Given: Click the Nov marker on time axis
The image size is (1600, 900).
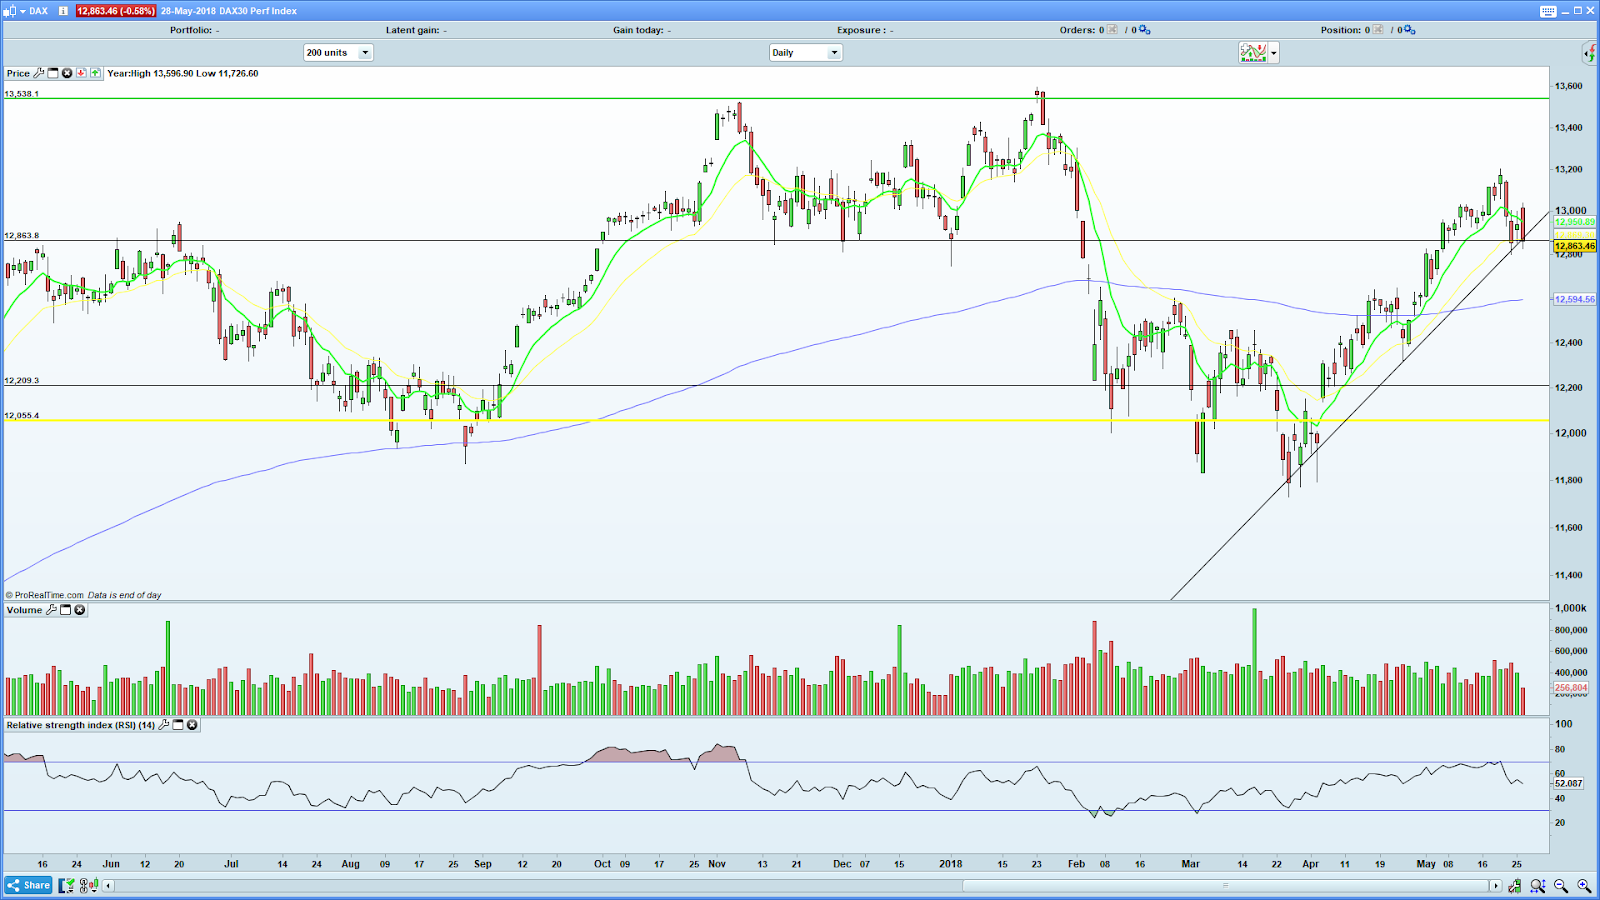Looking at the screenshot, I should (x=717, y=864).
